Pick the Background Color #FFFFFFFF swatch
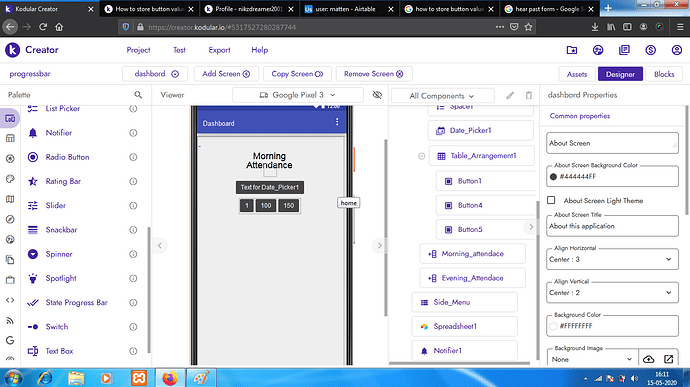The image size is (690, 387). [x=554, y=326]
